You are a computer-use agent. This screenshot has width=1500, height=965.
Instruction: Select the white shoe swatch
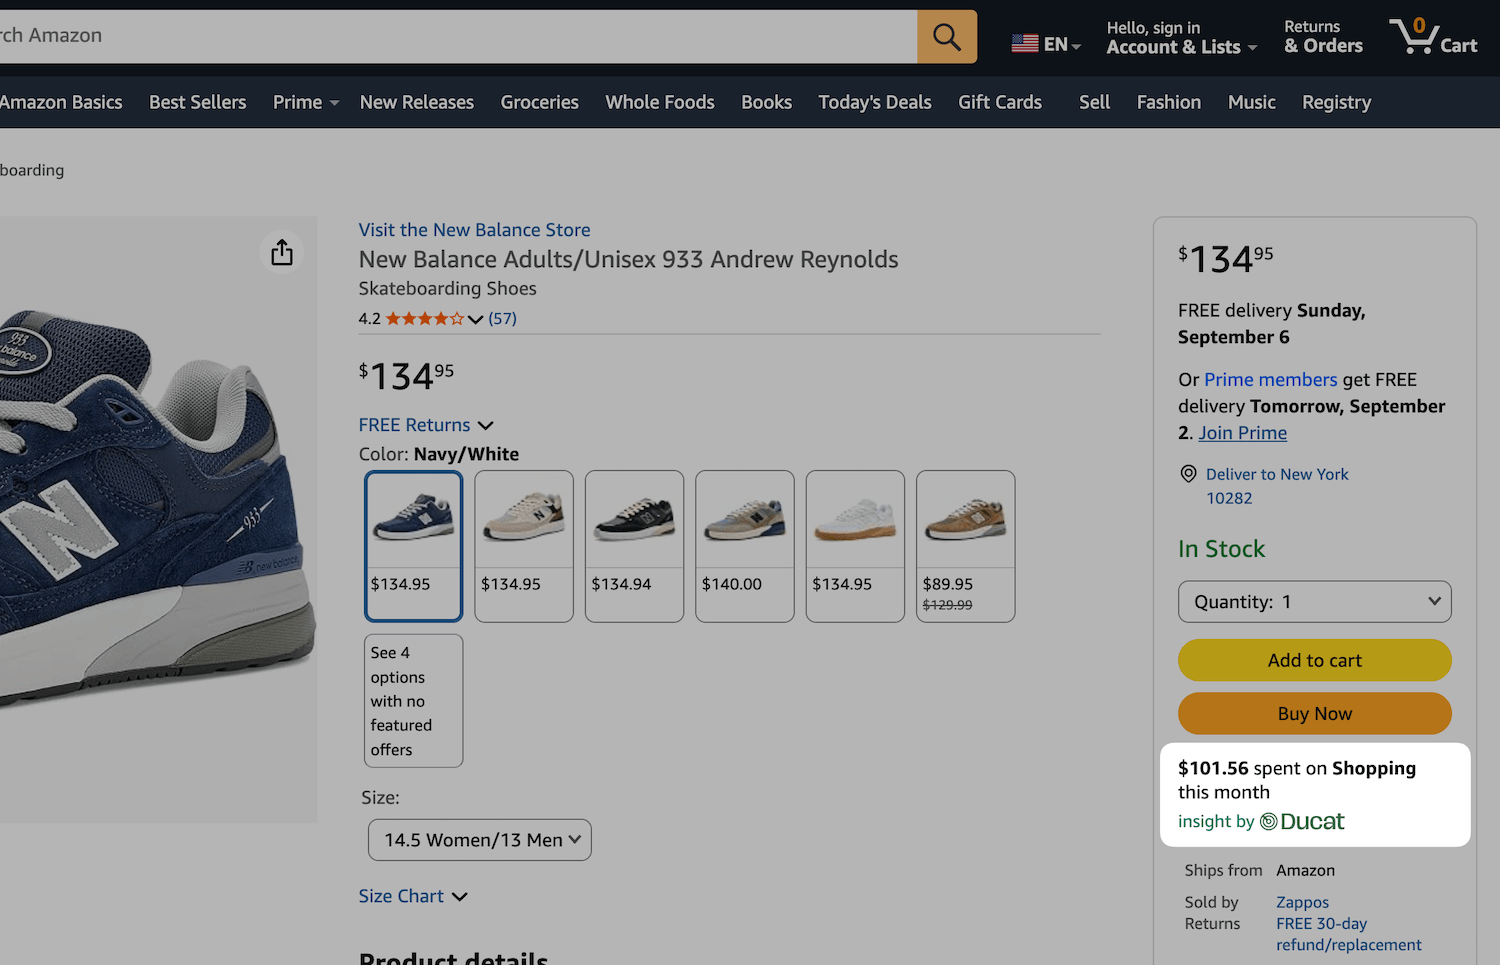pyautogui.click(x=855, y=546)
